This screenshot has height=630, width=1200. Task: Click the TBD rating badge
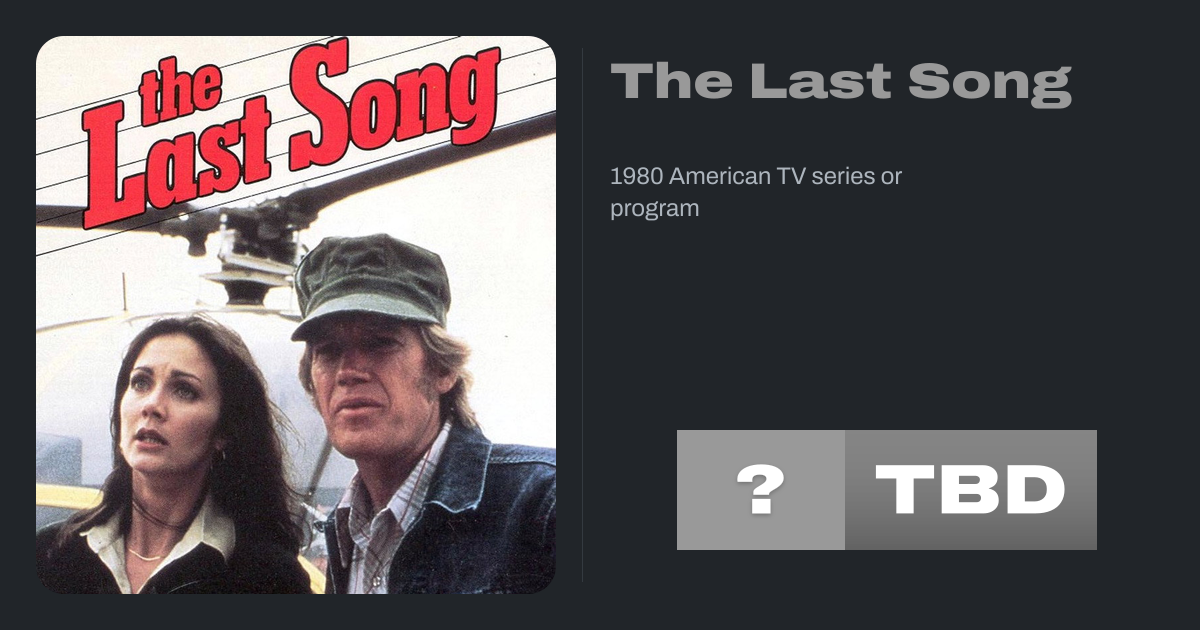970,490
